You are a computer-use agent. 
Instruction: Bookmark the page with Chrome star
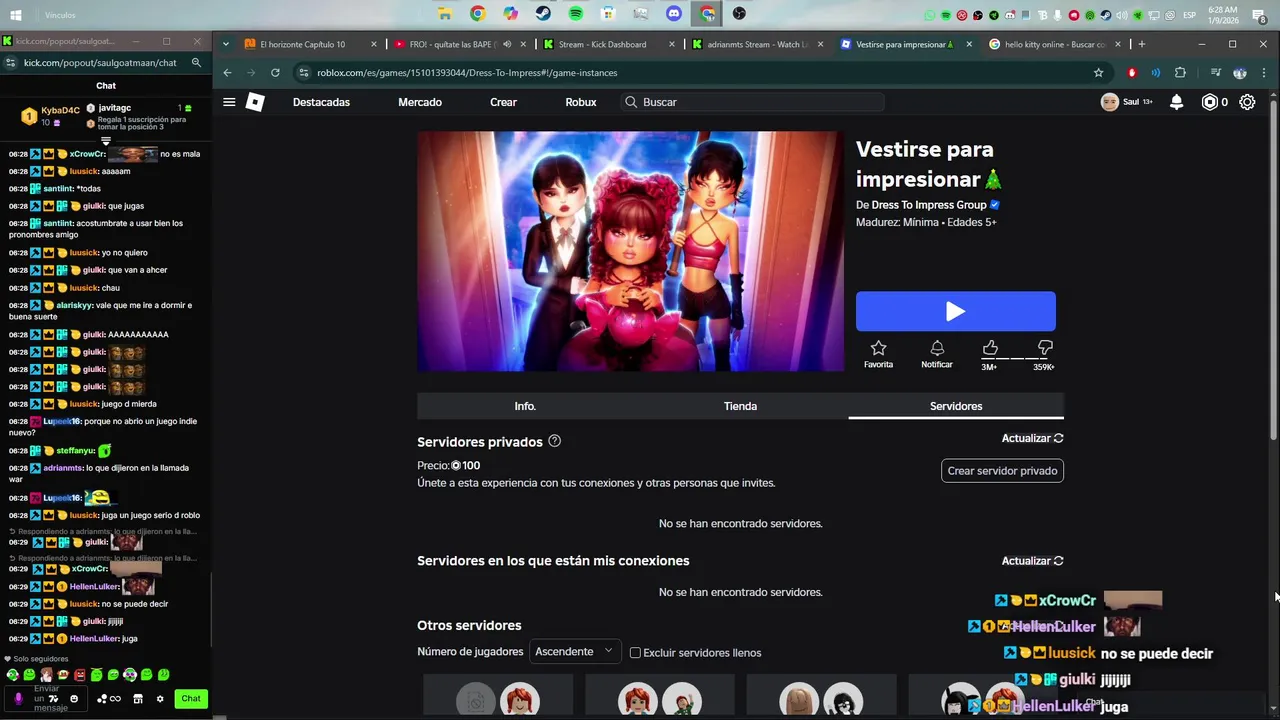[1098, 72]
